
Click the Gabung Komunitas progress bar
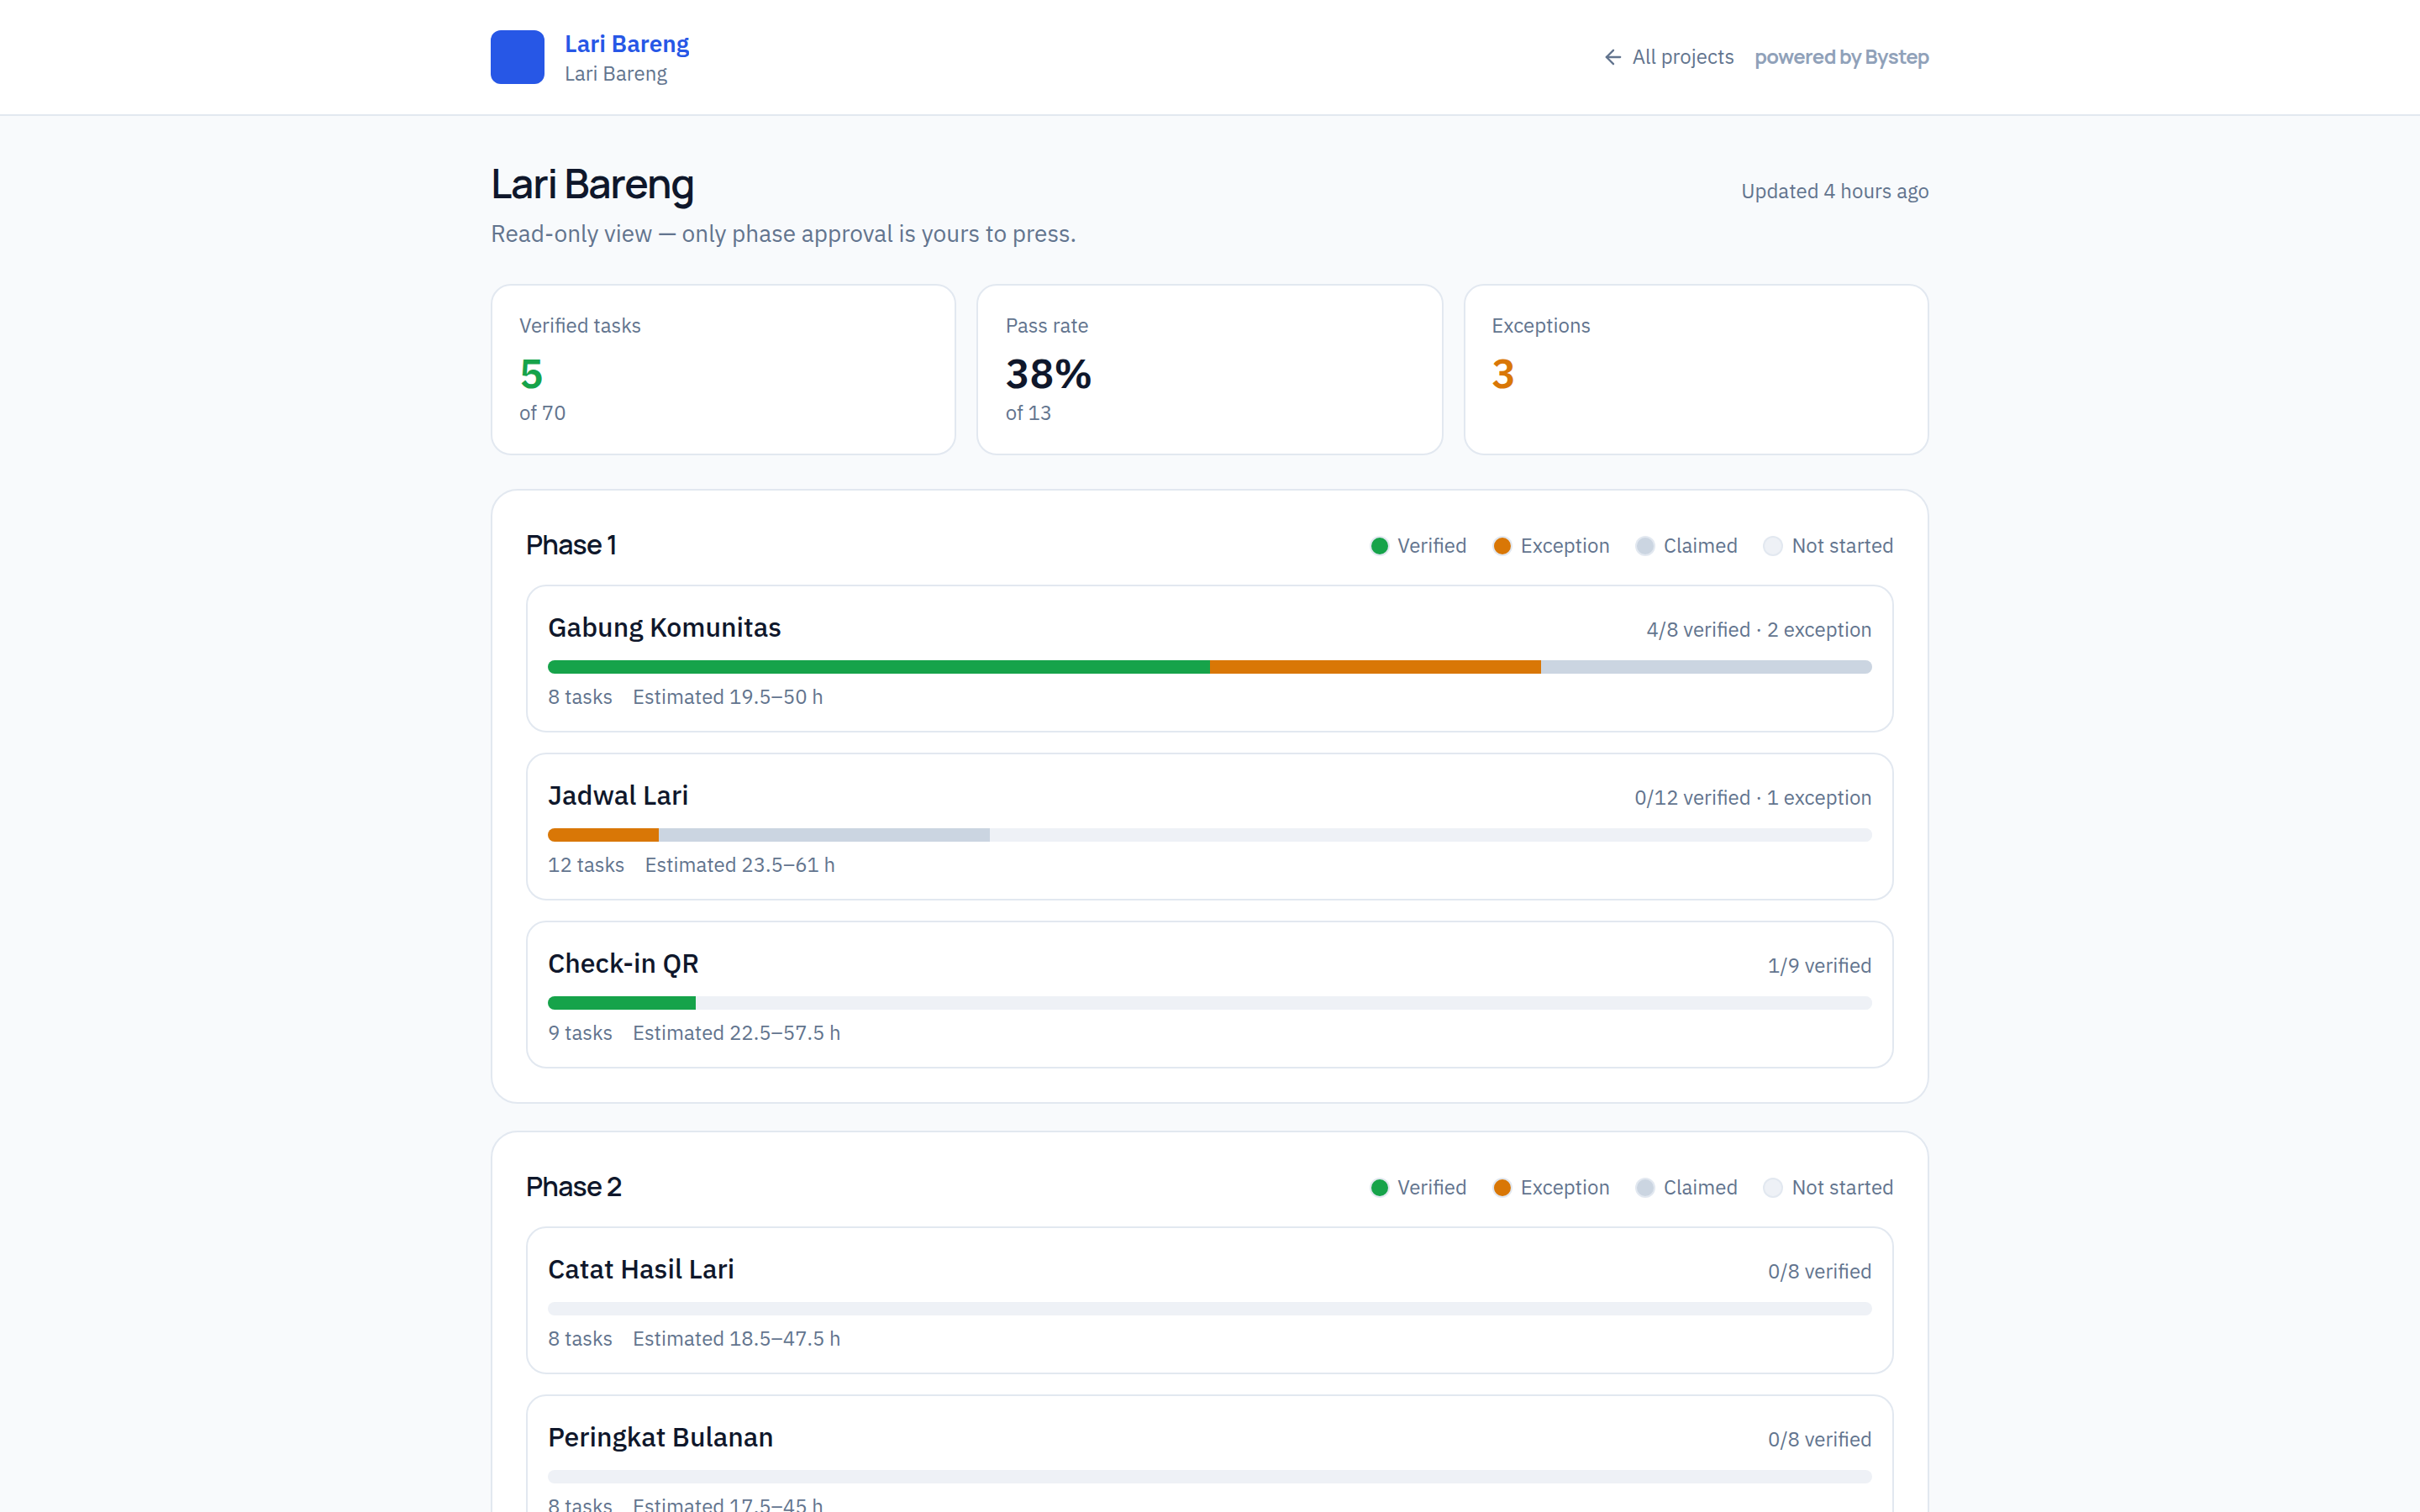pos(1209,667)
